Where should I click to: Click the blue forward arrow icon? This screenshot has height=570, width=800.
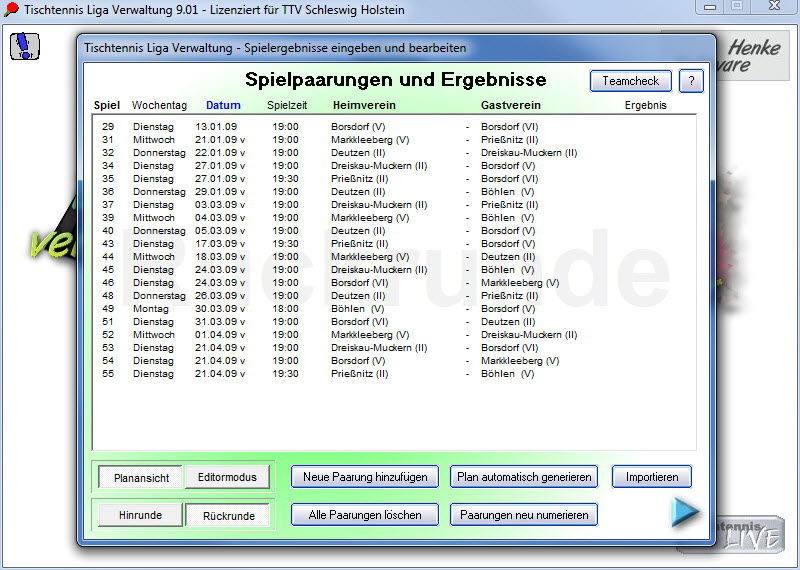pos(685,512)
